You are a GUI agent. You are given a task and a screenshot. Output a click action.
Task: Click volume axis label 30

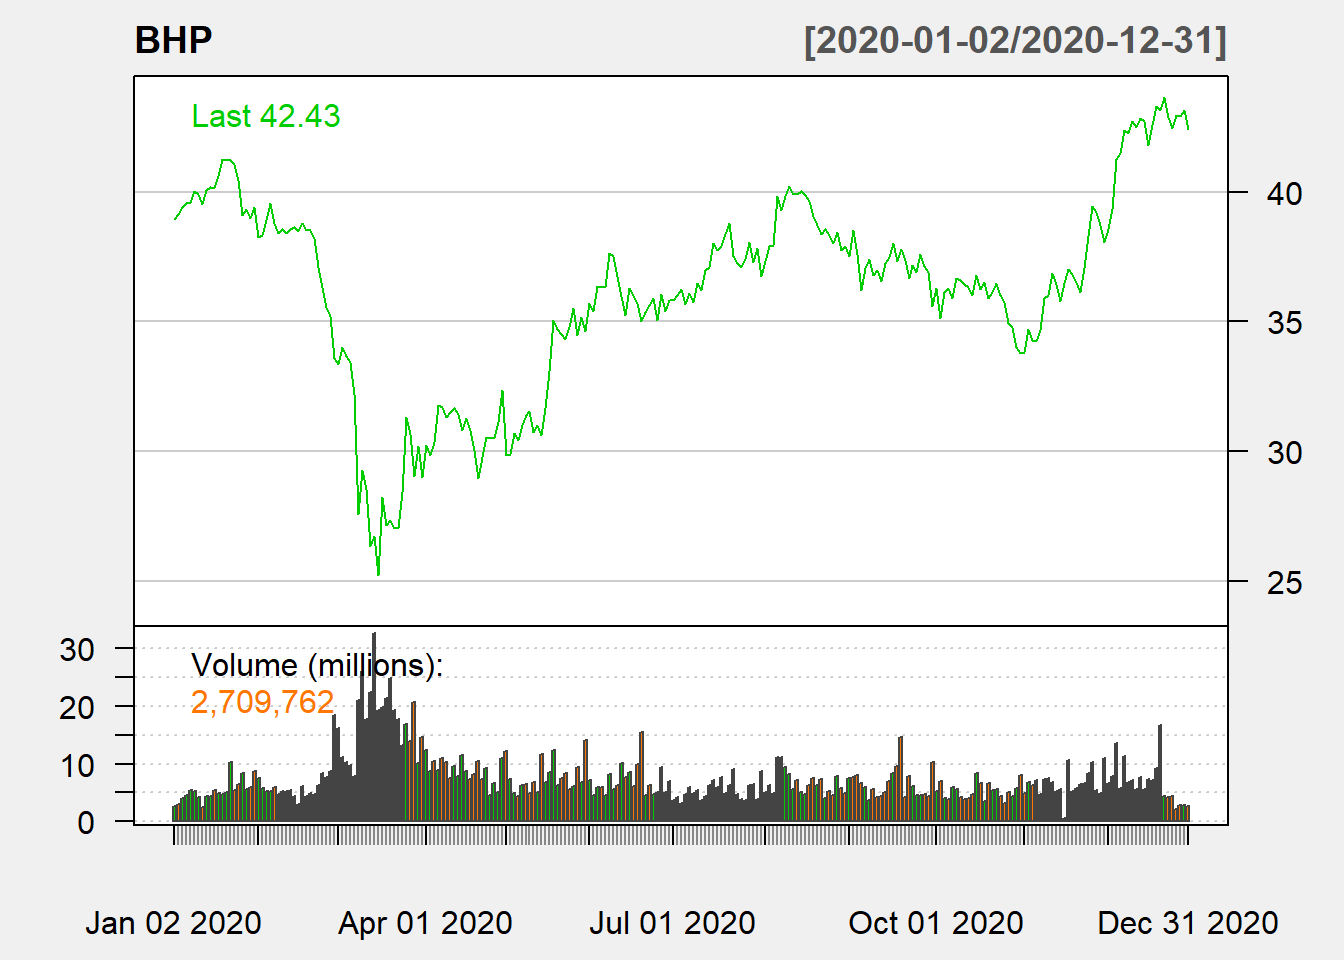(77, 650)
